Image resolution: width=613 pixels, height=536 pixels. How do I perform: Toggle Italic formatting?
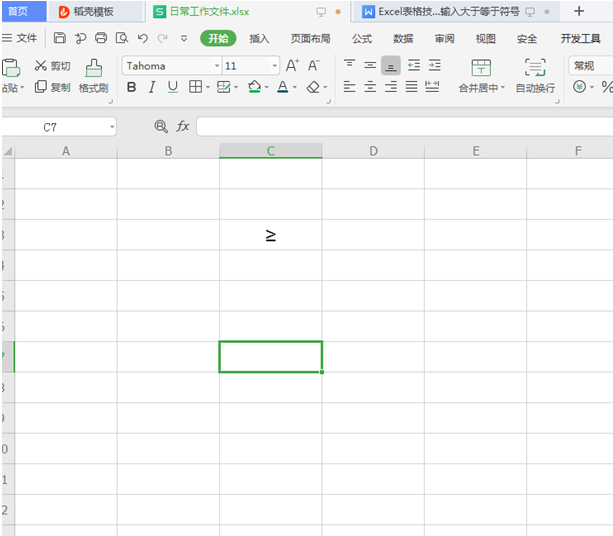(152, 87)
